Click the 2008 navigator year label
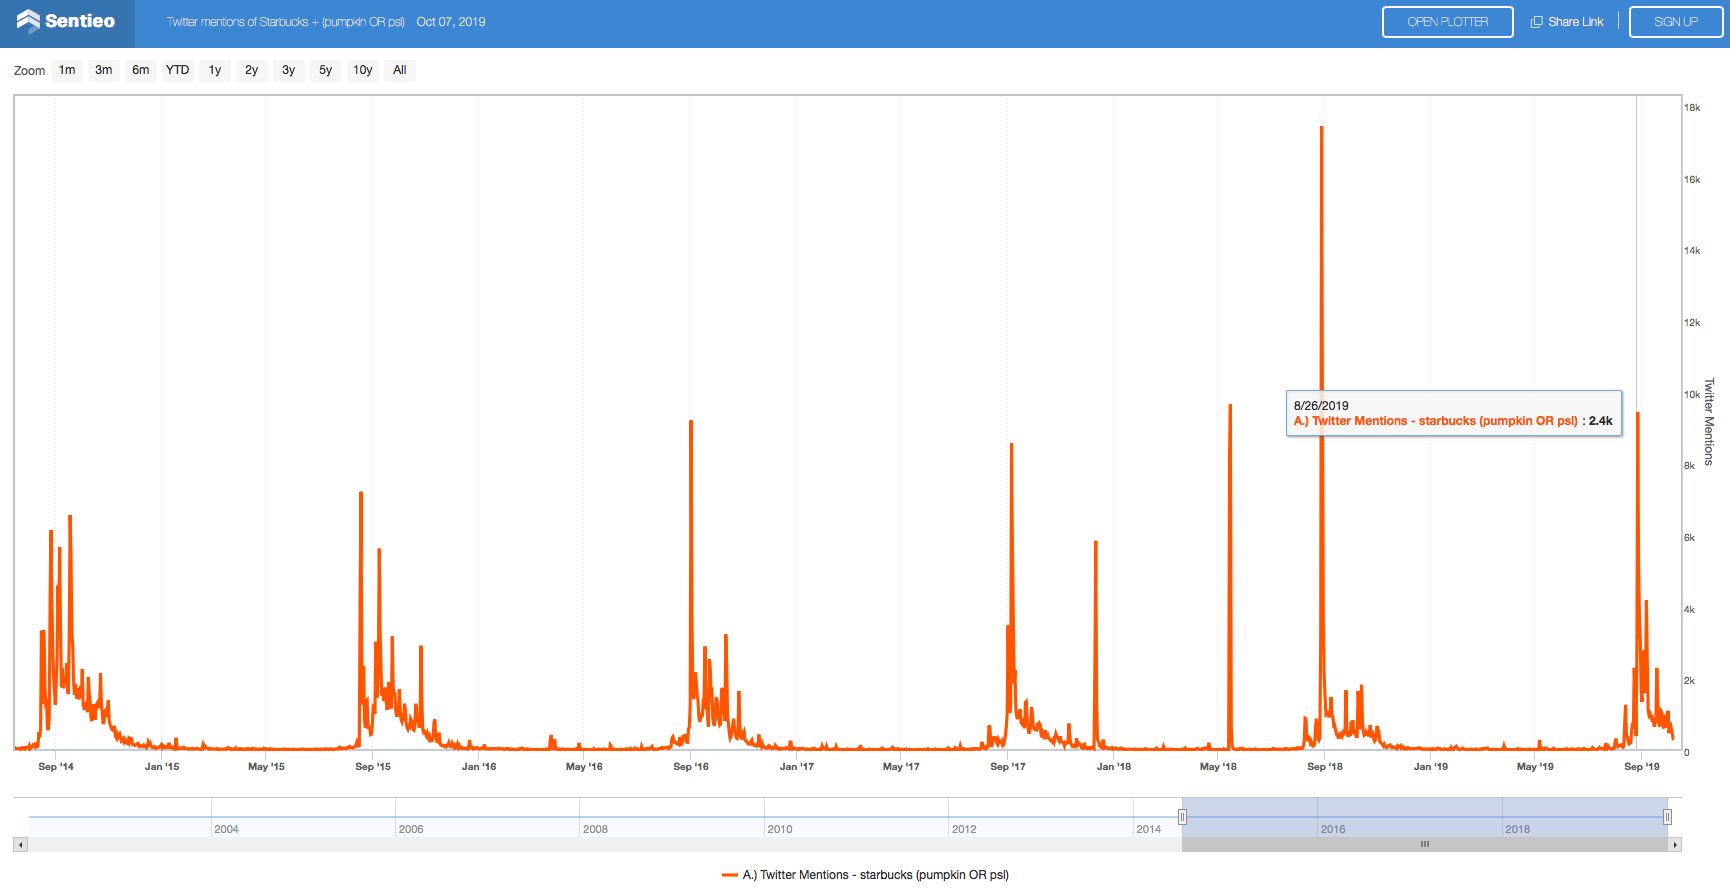Screen dimensions: 1730x892 [596, 829]
